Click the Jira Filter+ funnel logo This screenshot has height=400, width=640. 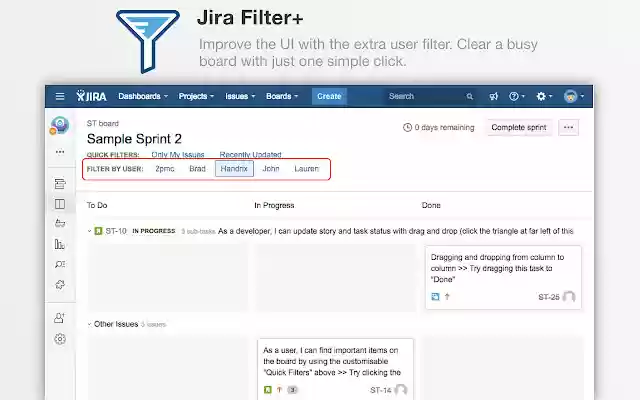[x=148, y=41]
